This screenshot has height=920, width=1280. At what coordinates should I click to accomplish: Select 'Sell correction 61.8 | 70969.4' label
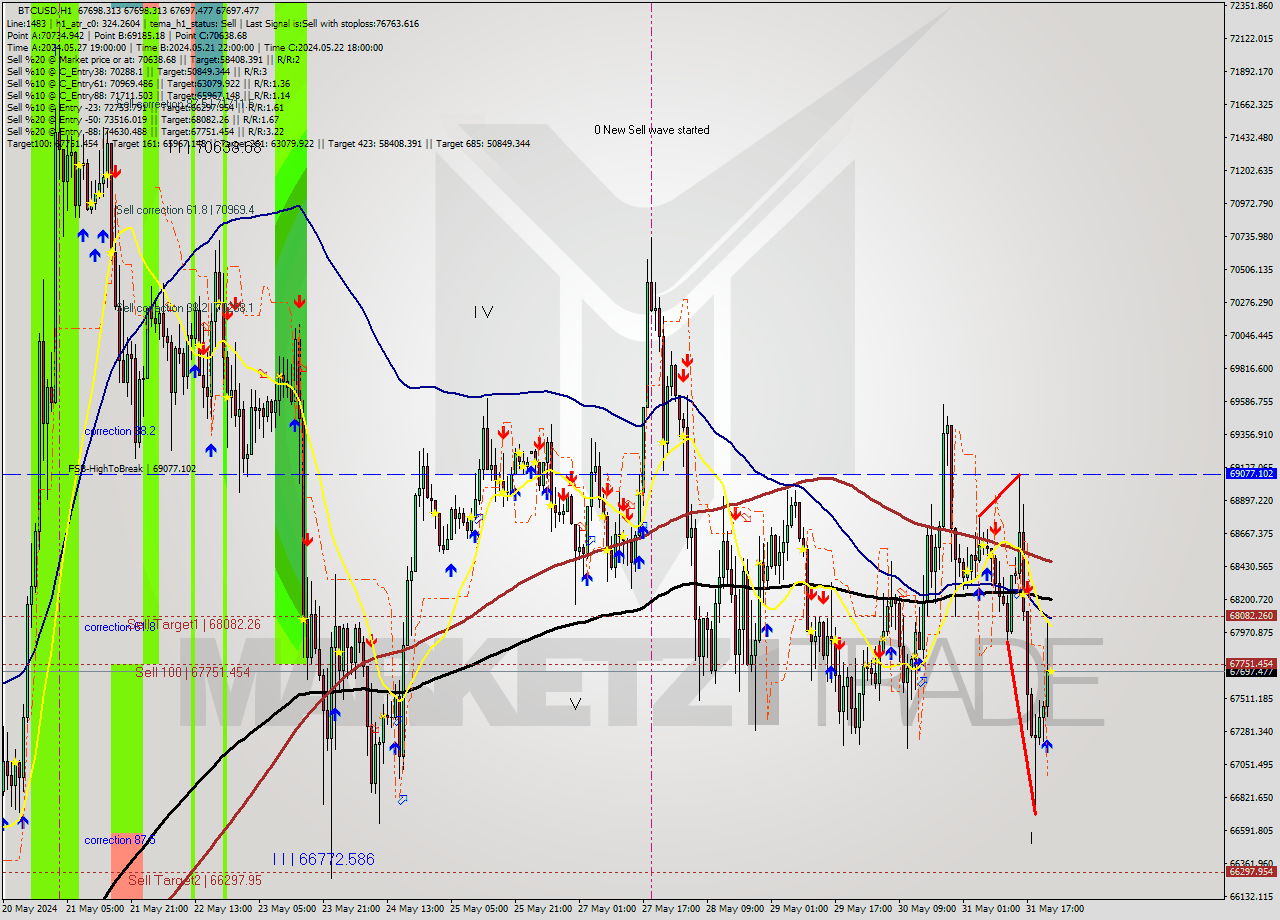point(185,210)
